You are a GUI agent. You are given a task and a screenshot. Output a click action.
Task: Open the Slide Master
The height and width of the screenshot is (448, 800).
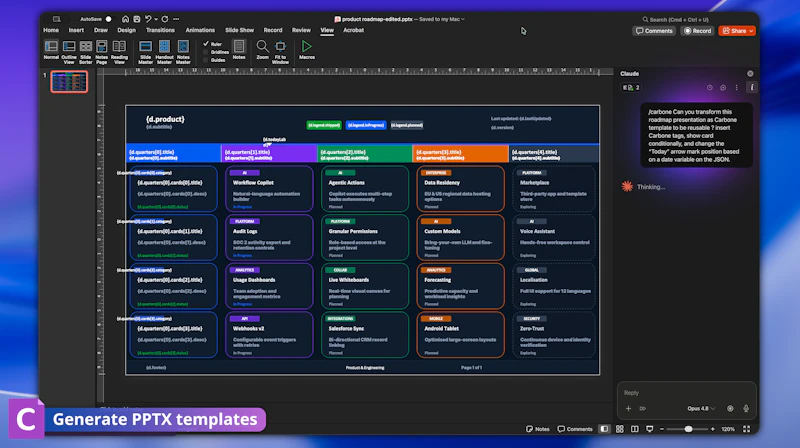pos(145,52)
